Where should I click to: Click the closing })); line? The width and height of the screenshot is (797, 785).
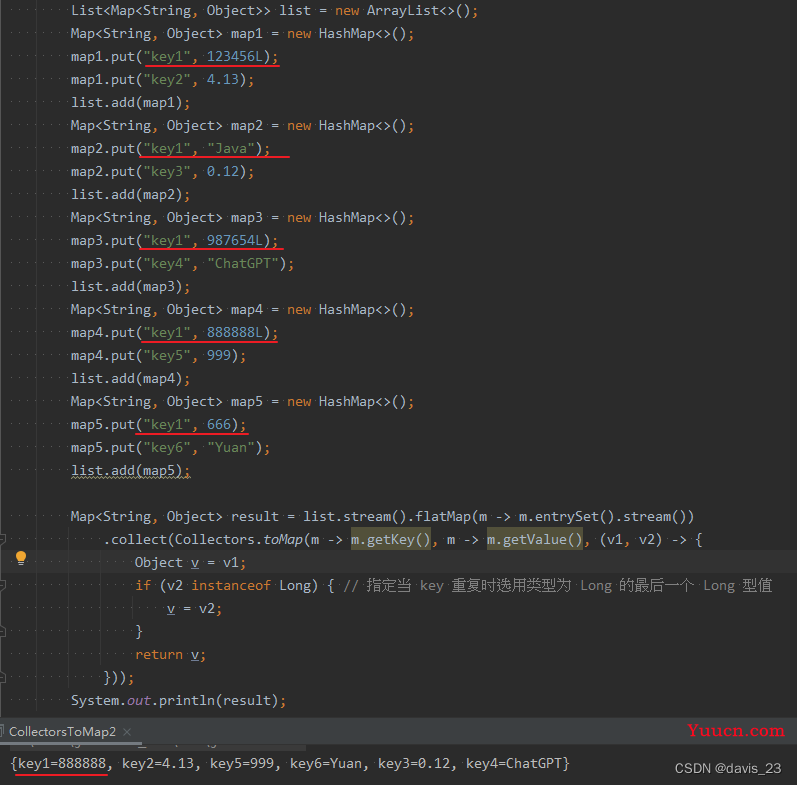click(118, 678)
